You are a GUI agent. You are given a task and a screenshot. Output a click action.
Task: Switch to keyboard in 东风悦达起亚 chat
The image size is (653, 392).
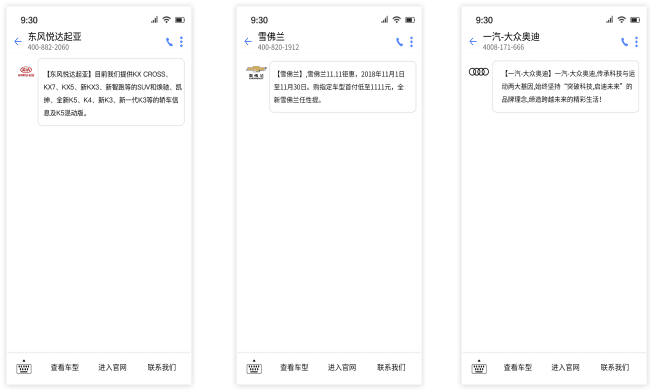(24, 367)
